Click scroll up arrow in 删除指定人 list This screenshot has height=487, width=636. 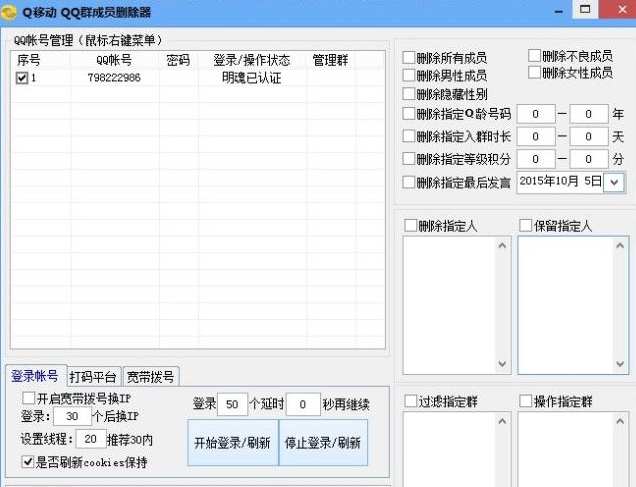(502, 245)
